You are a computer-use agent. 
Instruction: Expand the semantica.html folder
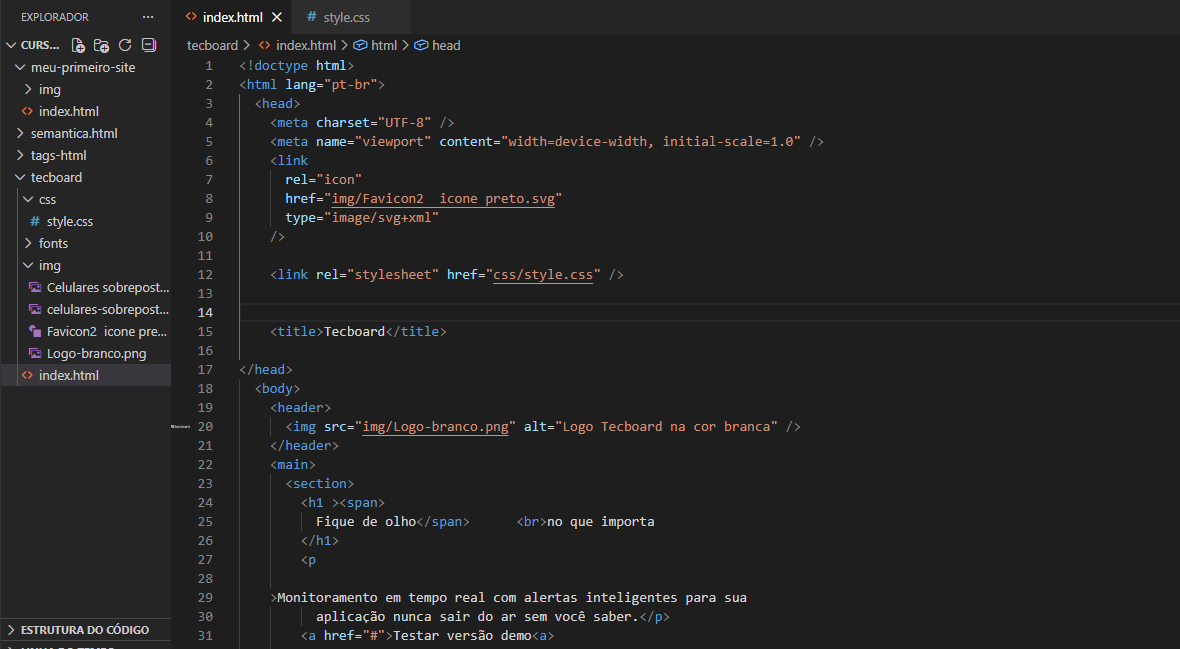pyautogui.click(x=73, y=133)
